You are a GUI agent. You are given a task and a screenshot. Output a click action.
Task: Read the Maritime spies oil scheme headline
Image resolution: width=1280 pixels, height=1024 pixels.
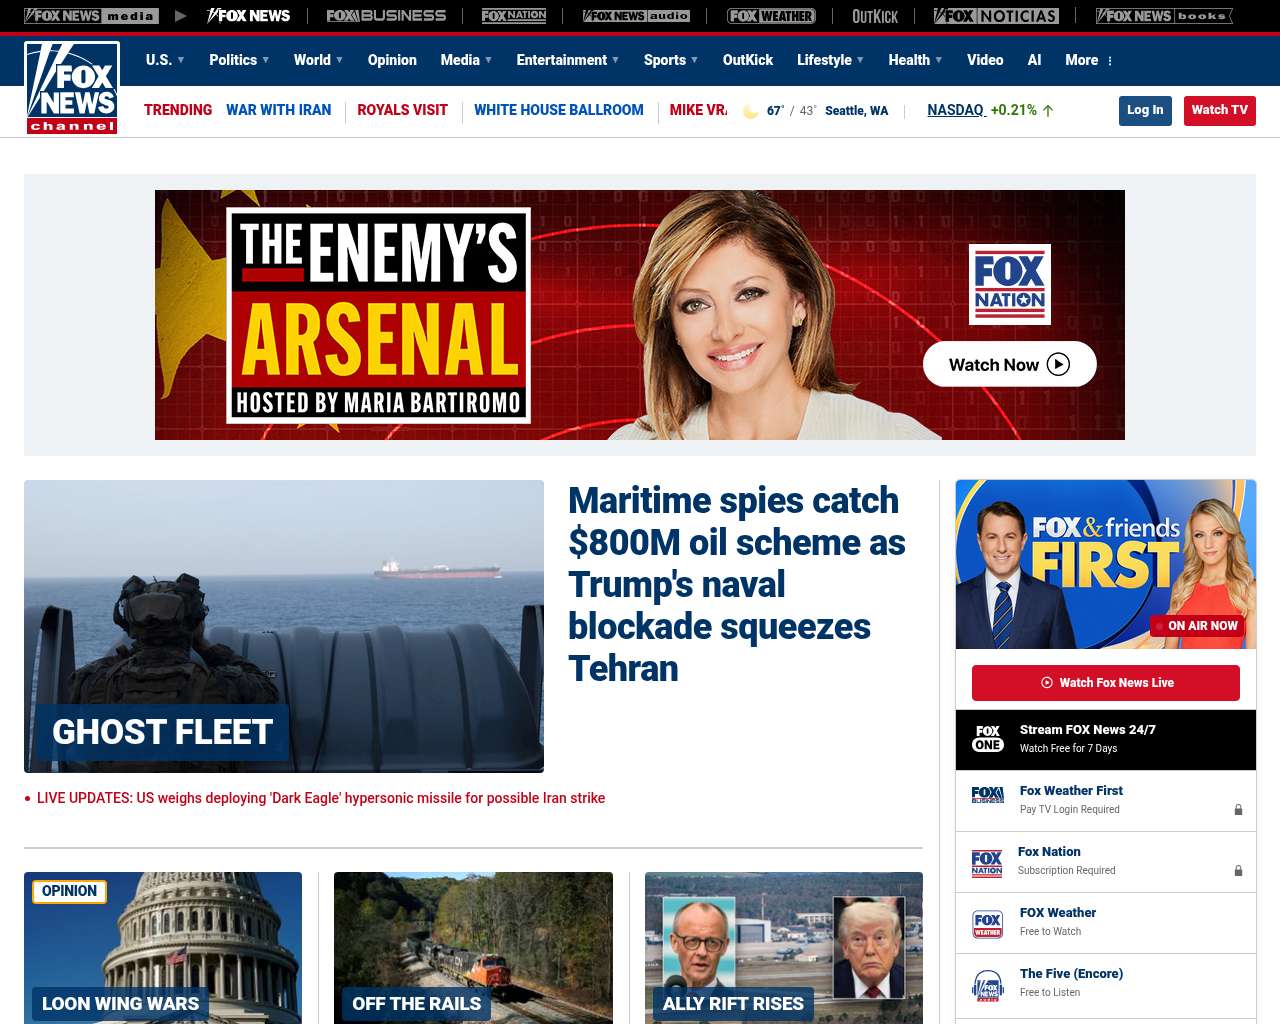[x=737, y=584]
